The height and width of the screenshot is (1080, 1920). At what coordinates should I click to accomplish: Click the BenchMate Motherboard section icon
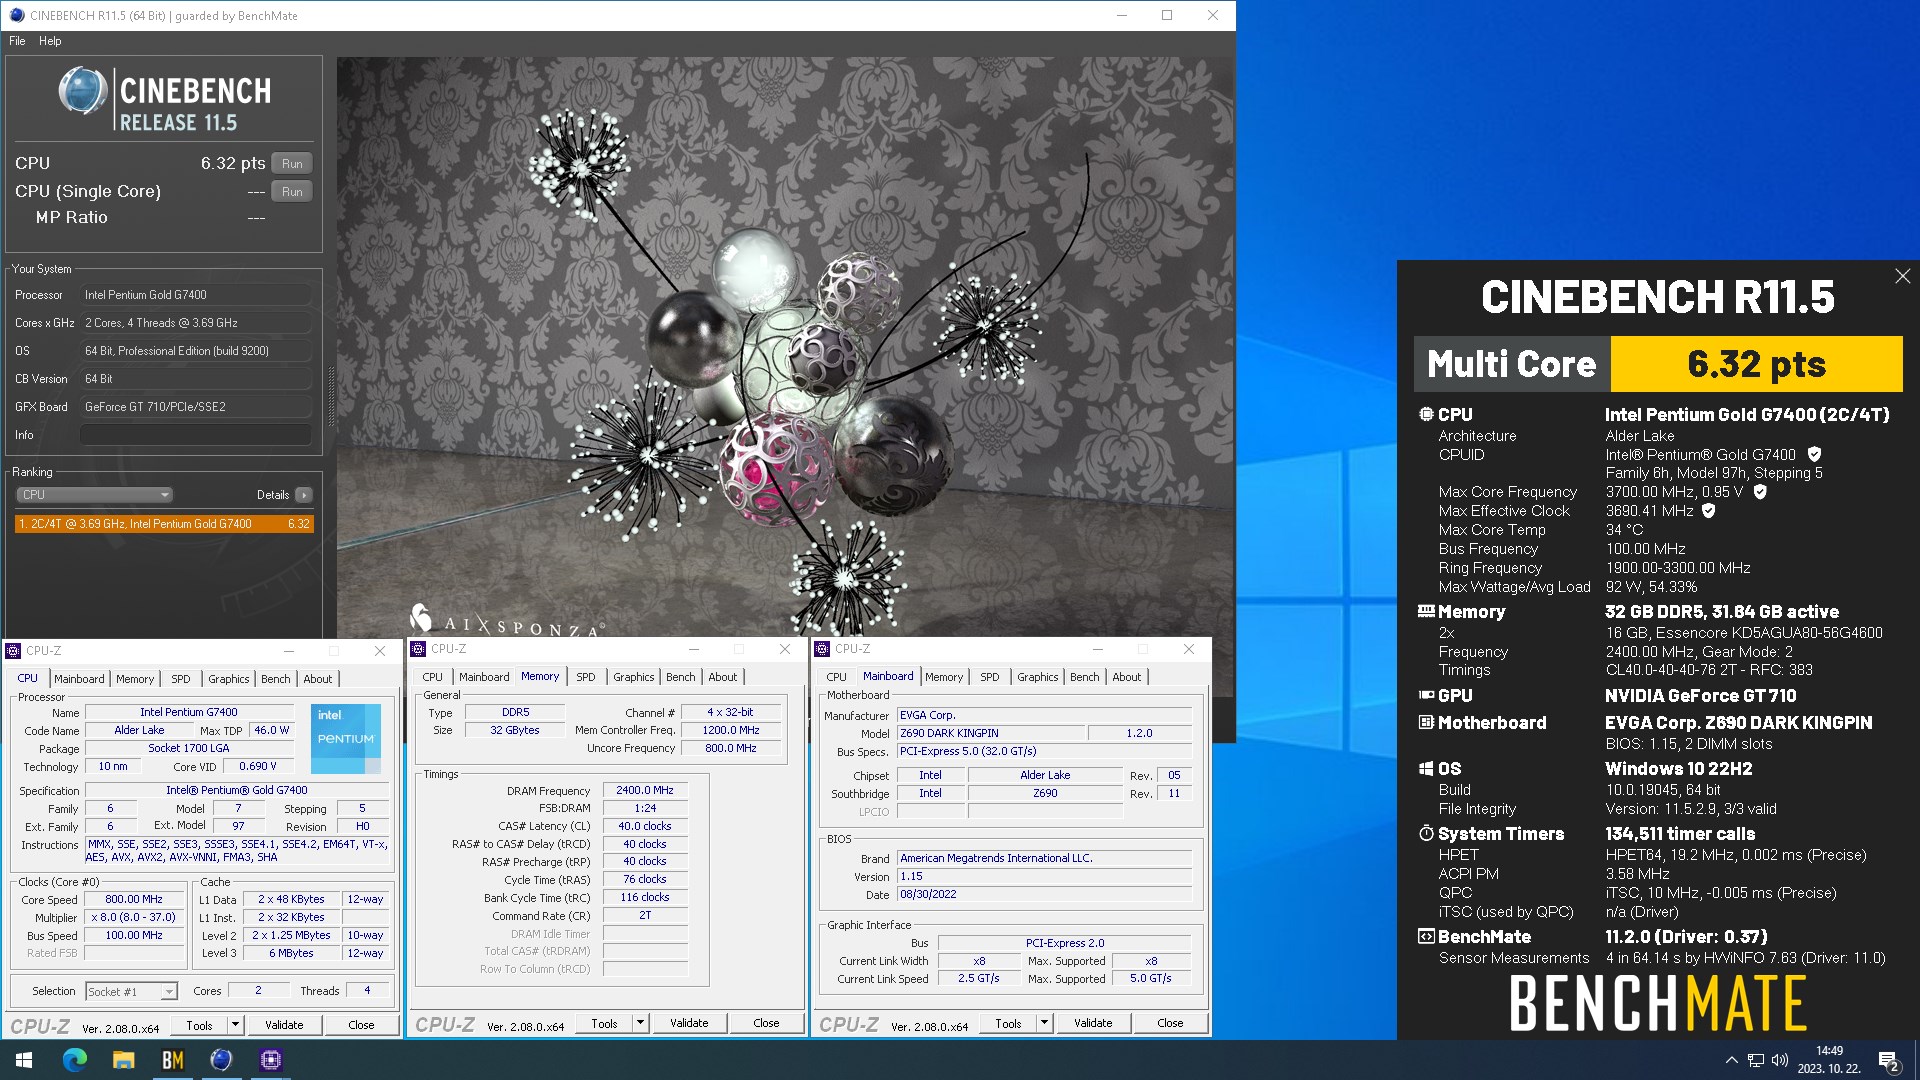coord(1426,722)
